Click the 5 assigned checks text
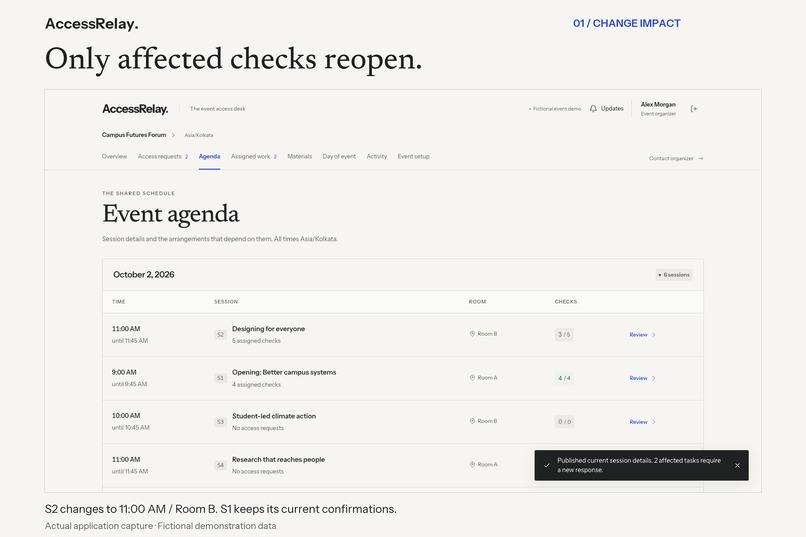Viewport: 806px width, 537px height. tap(256, 341)
